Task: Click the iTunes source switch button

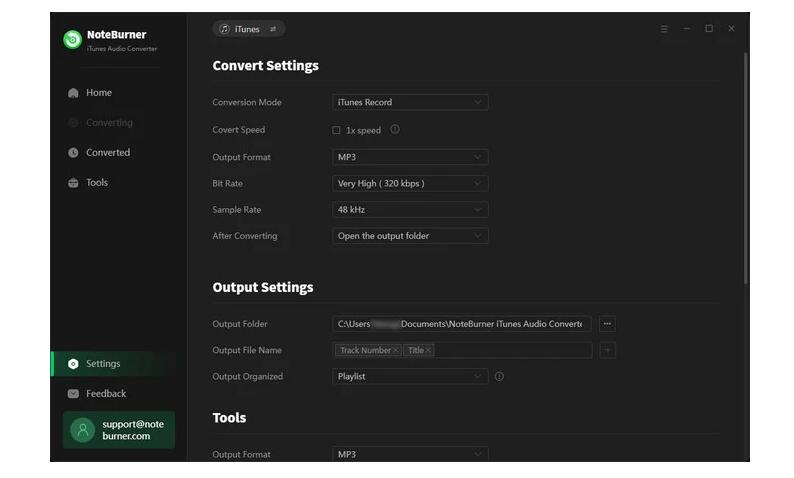Action: tap(249, 29)
